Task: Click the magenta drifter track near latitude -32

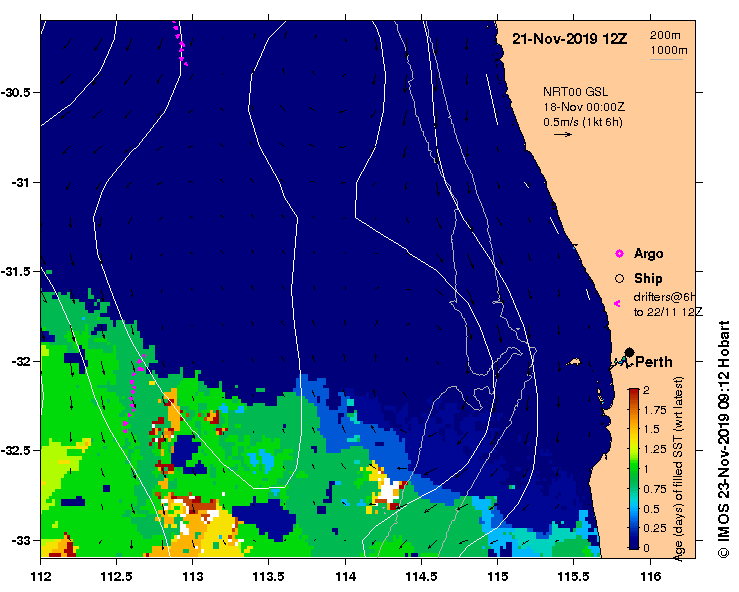Action: (133, 393)
